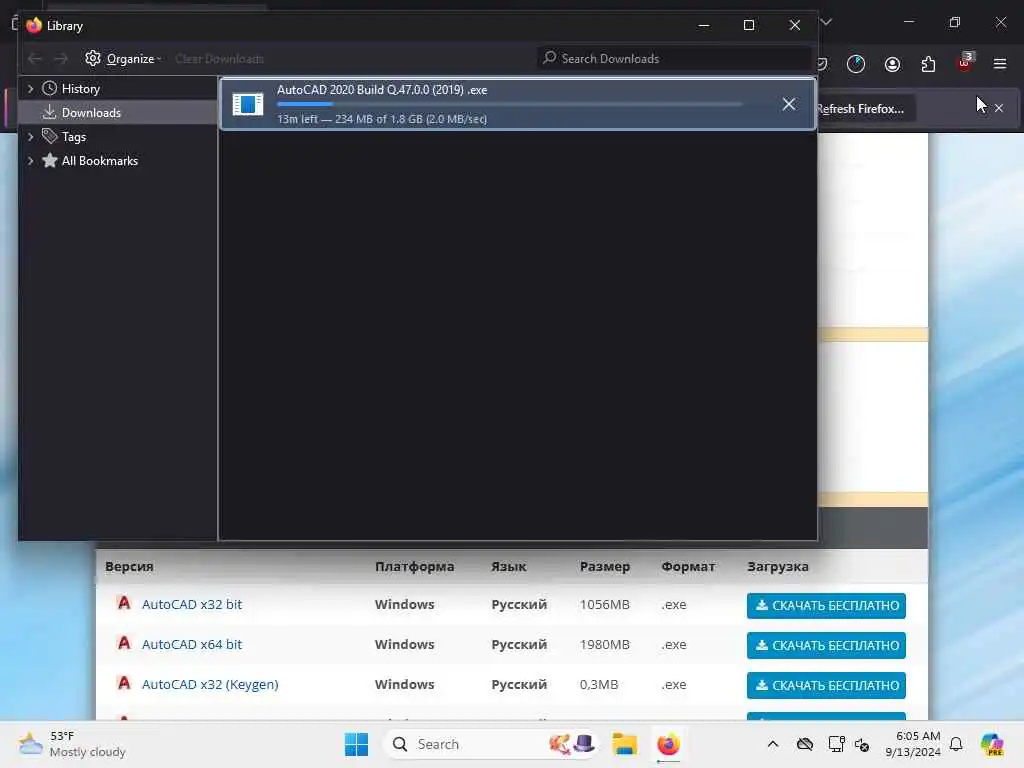Open Firefox account profile icon
This screenshot has height=768, width=1024.
coord(892,64)
